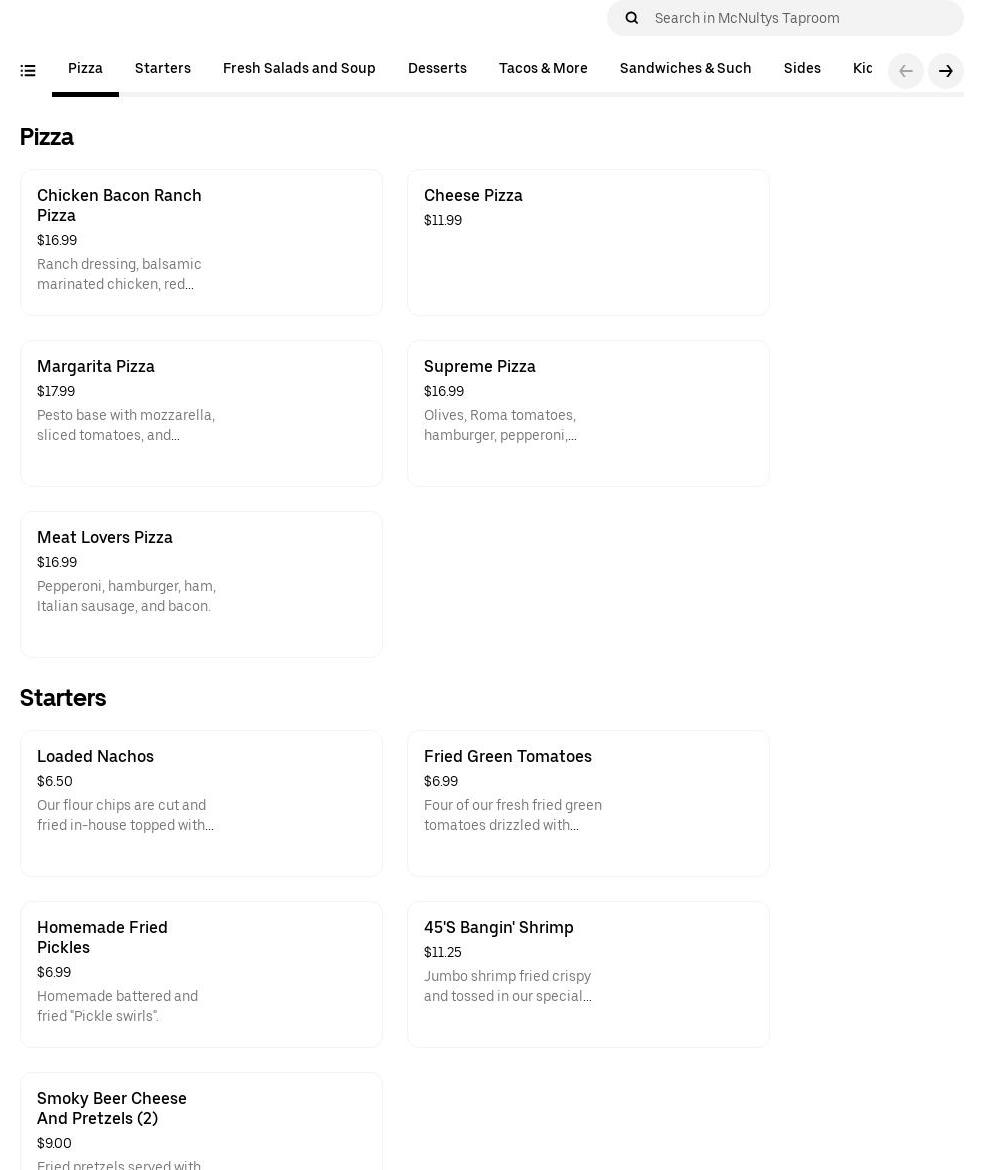Jump to the Sandwiches & Such tab
The image size is (984, 1170).
pos(685,68)
